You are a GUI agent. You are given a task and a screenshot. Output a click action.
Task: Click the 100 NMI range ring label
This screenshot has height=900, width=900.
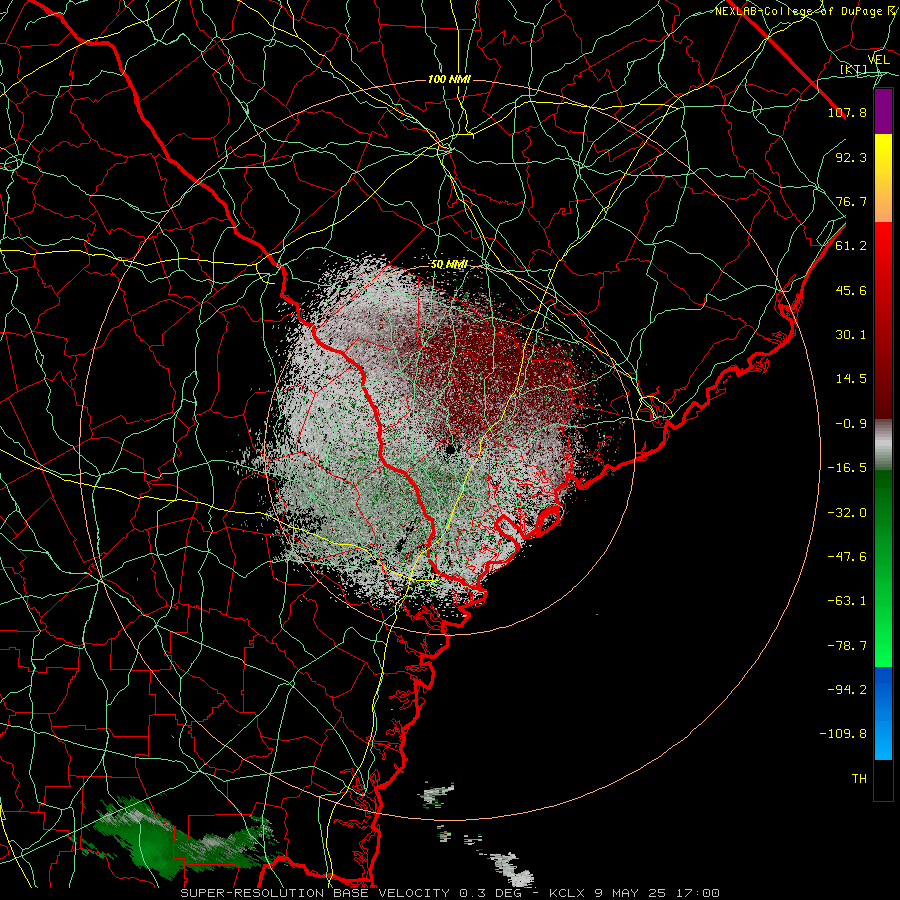click(x=449, y=79)
